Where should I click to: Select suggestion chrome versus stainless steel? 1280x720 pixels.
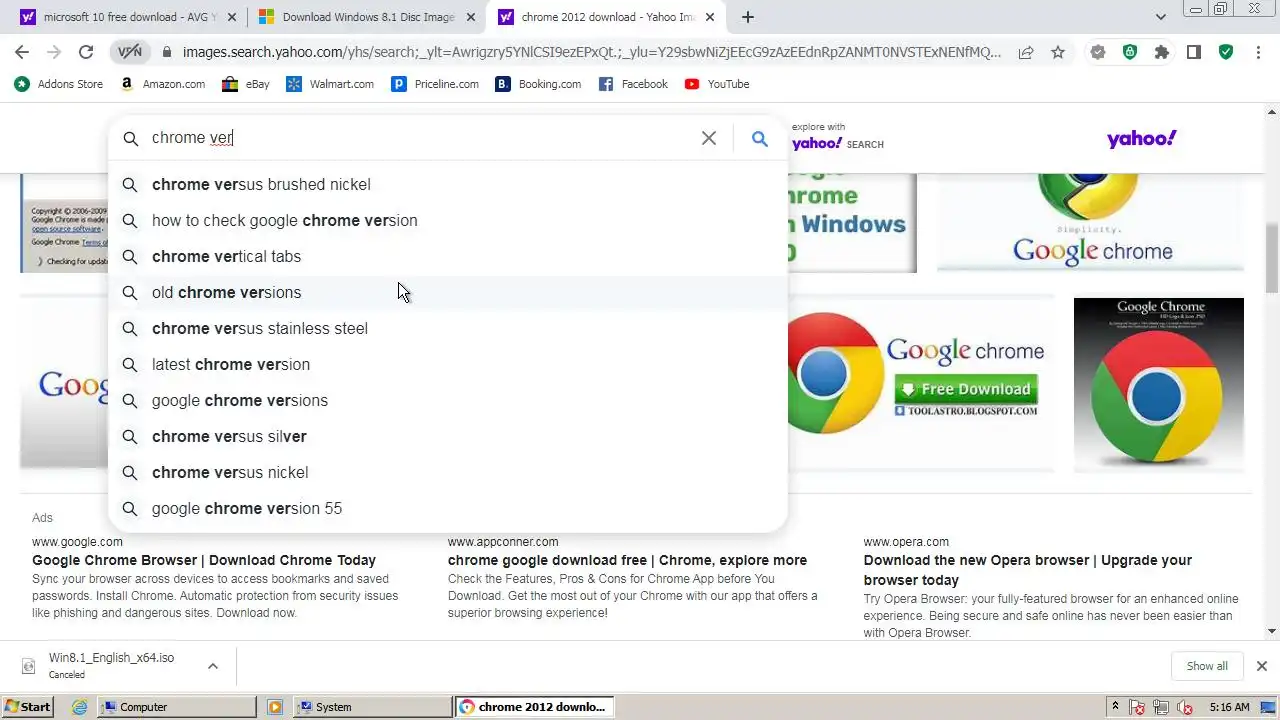(448, 328)
